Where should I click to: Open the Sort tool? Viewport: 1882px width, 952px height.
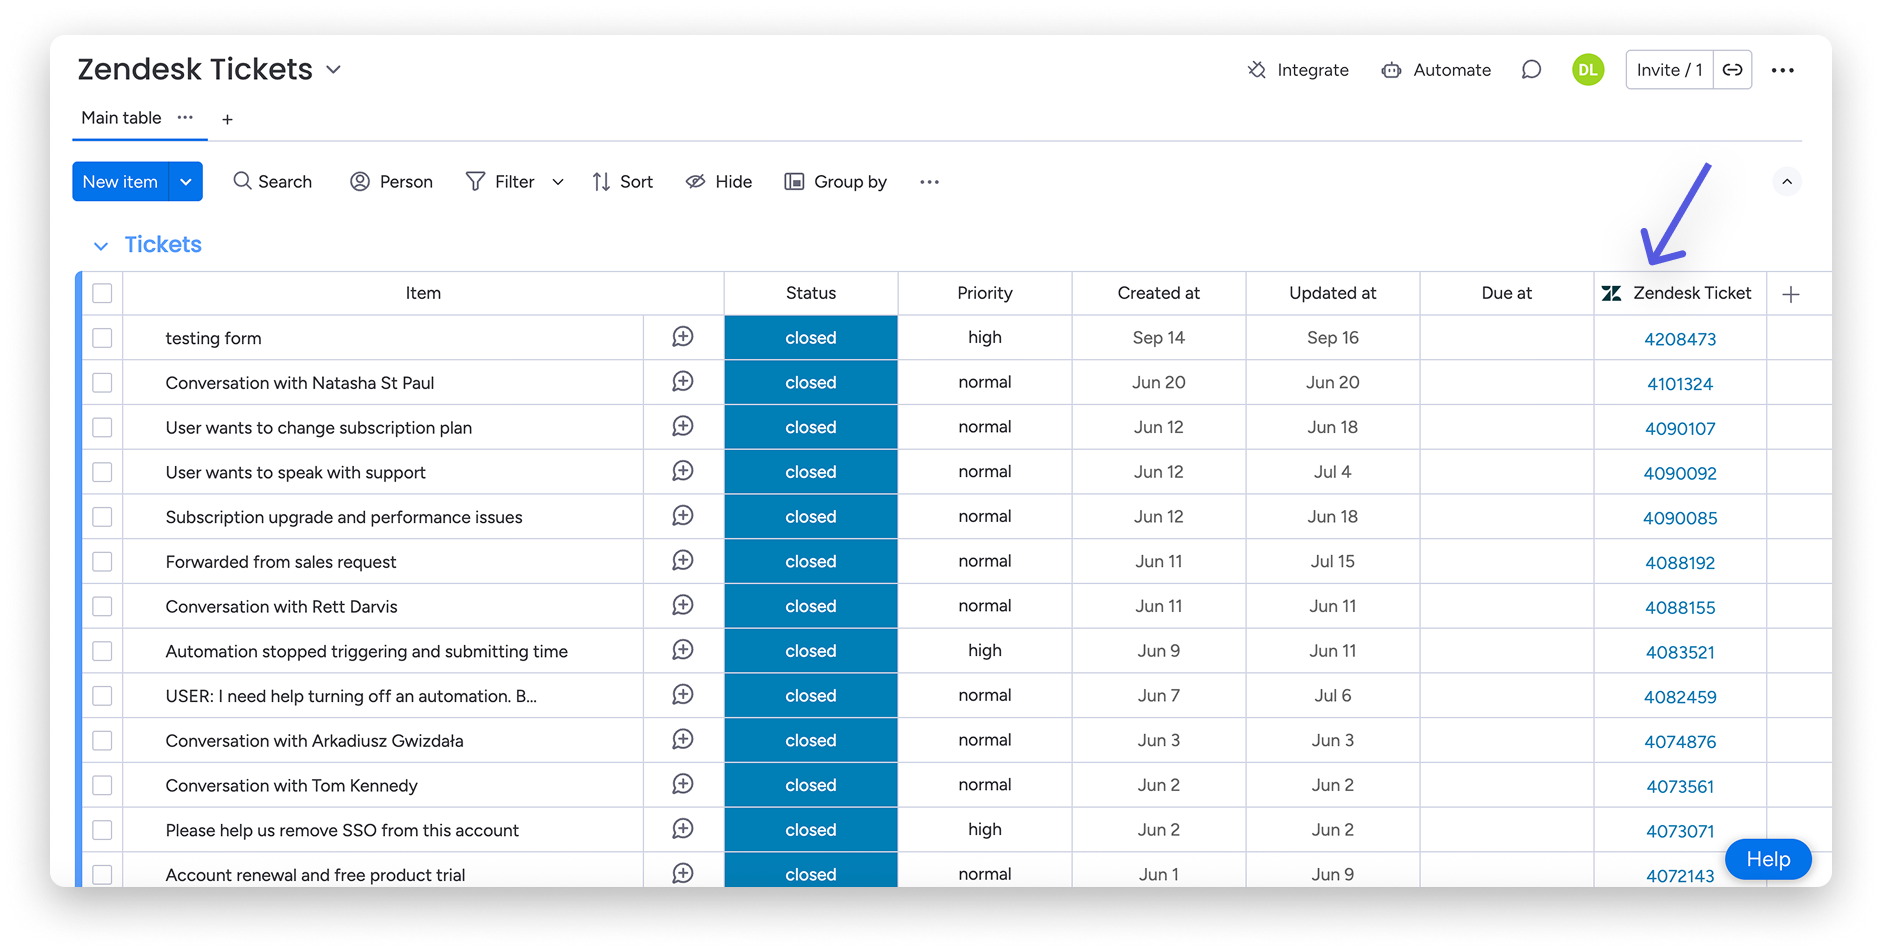[x=622, y=182]
